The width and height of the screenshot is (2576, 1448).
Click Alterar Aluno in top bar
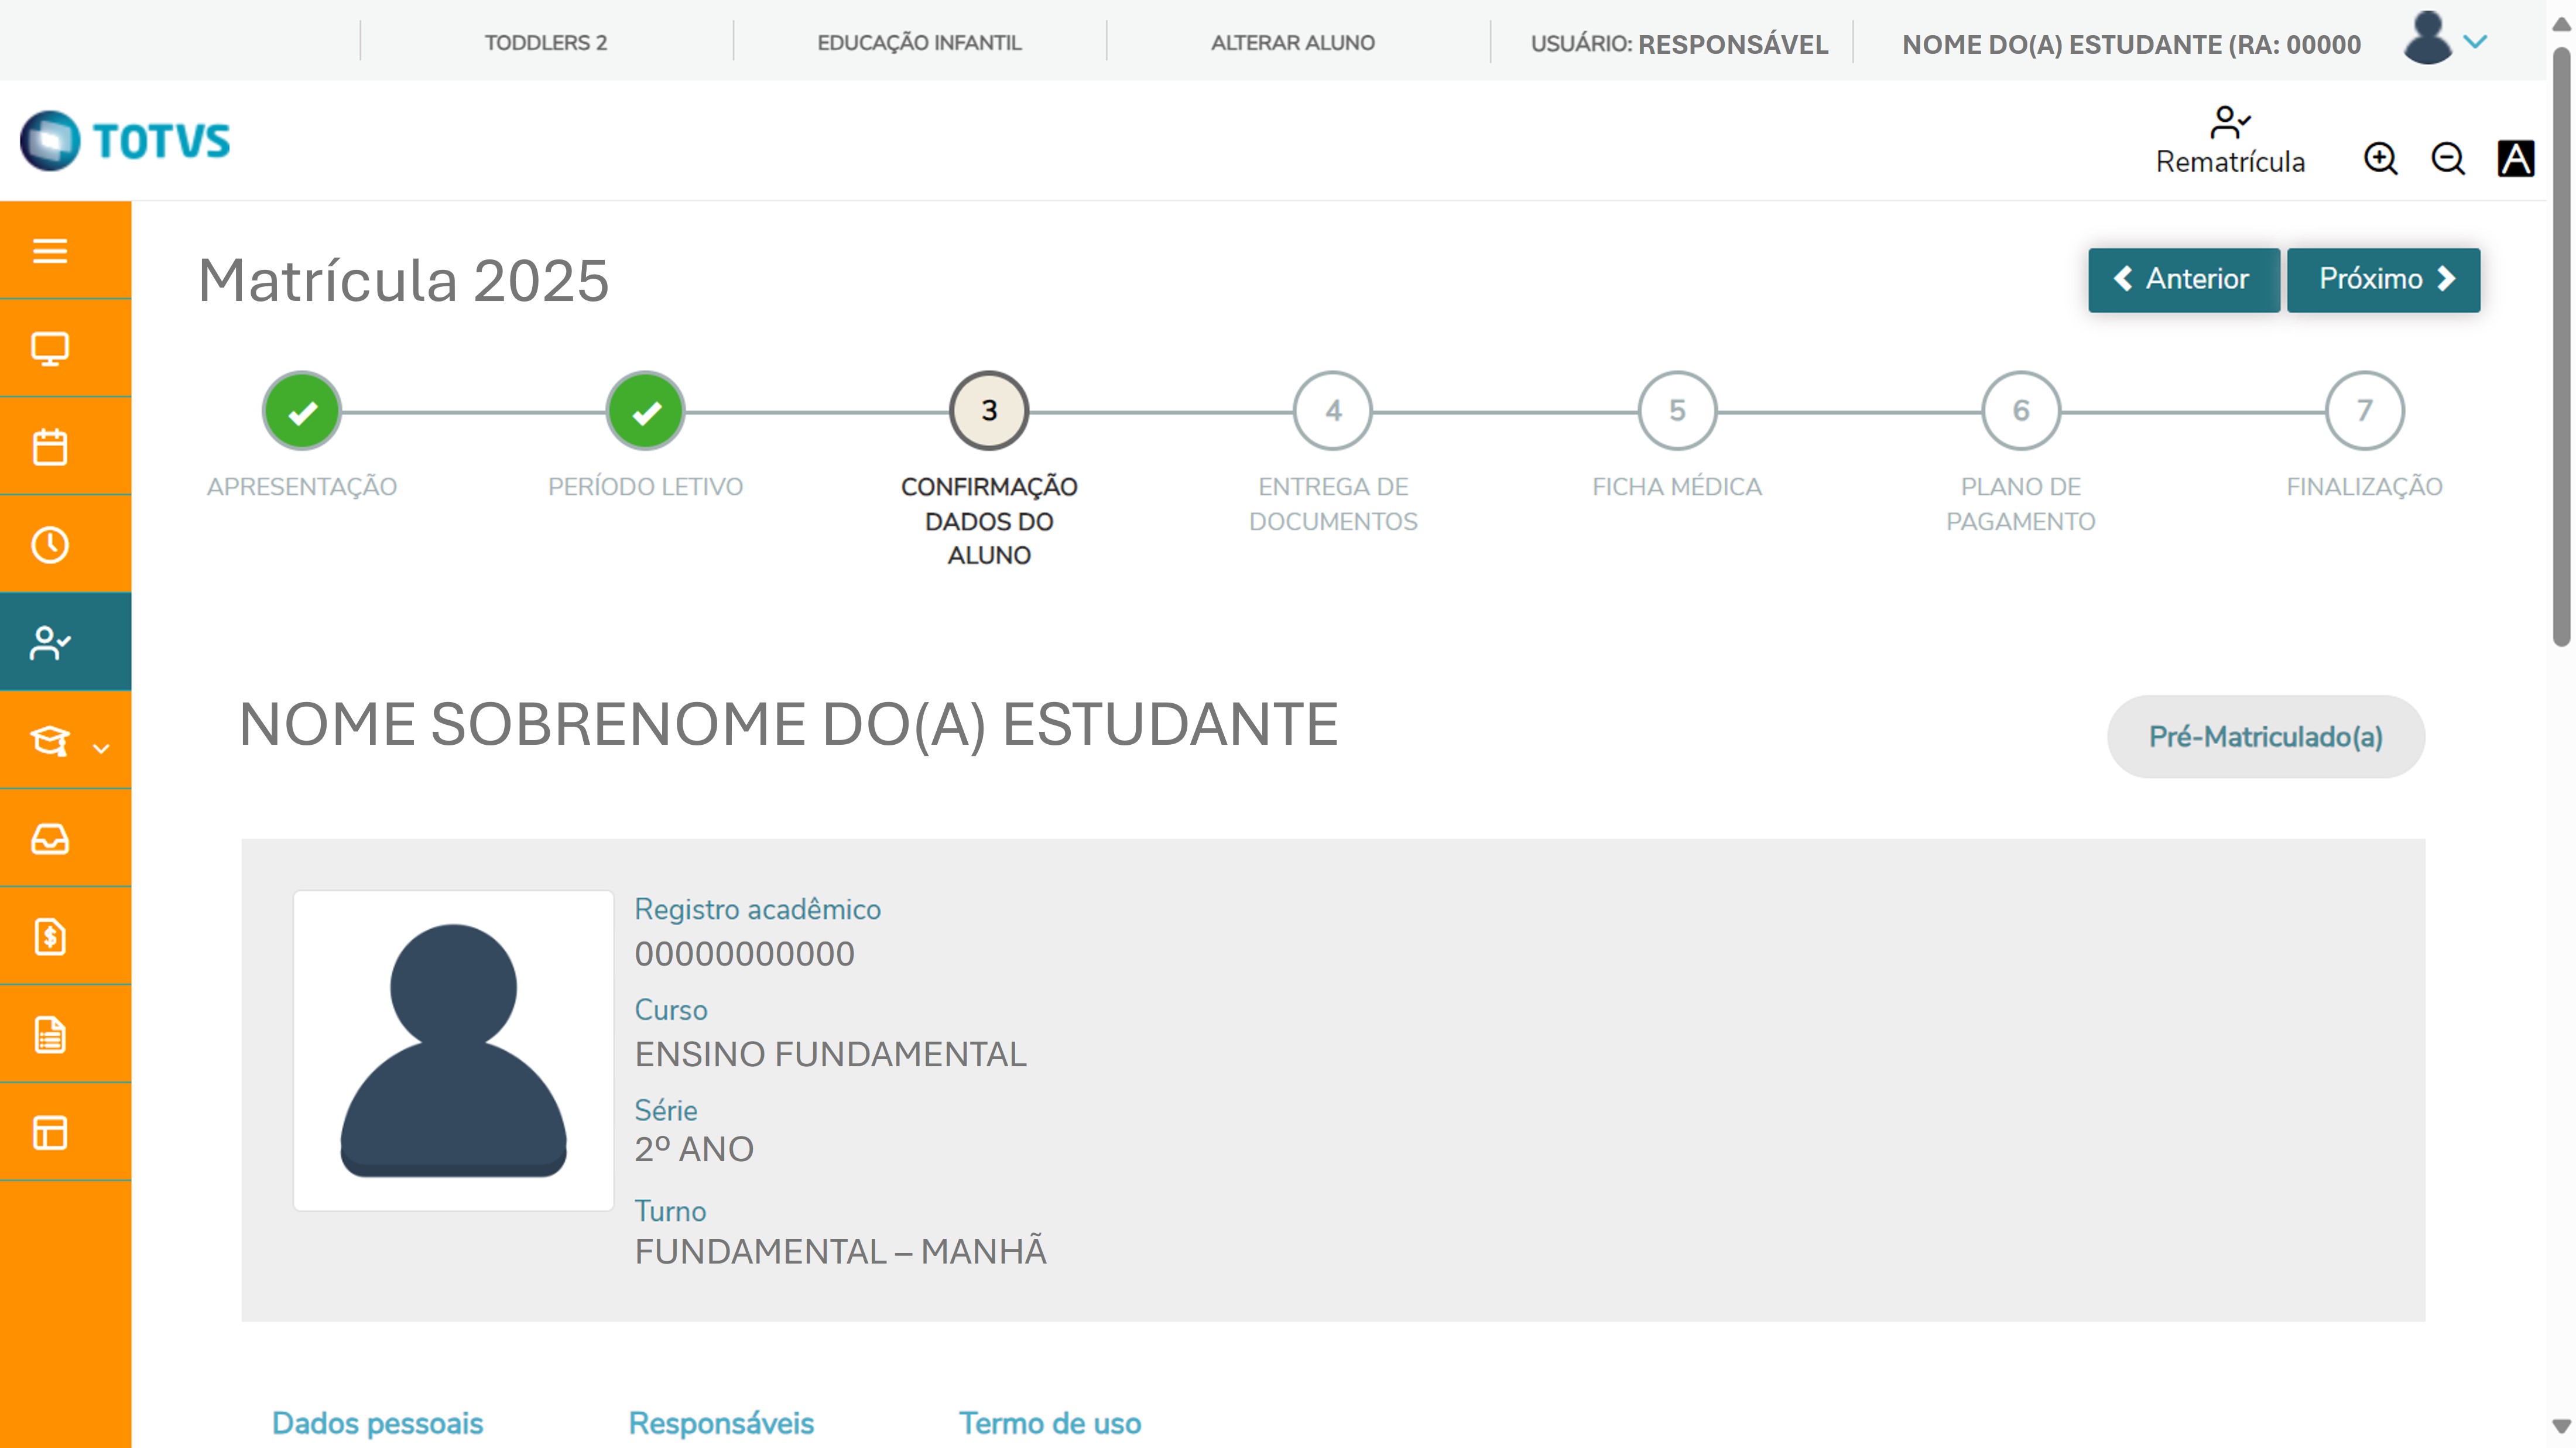click(1292, 43)
